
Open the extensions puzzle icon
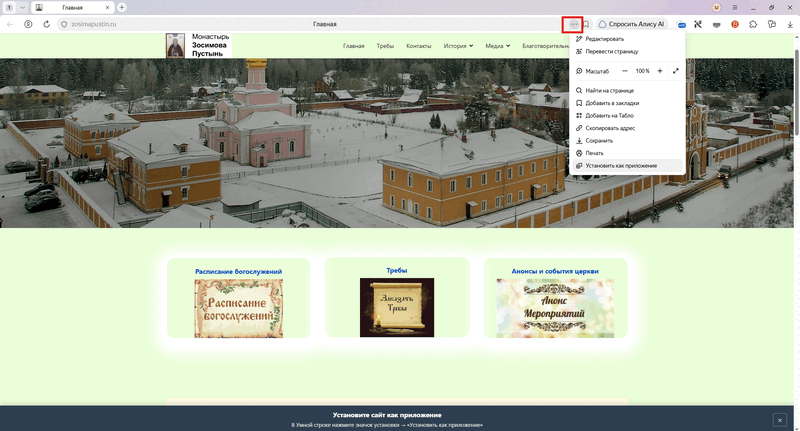(x=753, y=24)
